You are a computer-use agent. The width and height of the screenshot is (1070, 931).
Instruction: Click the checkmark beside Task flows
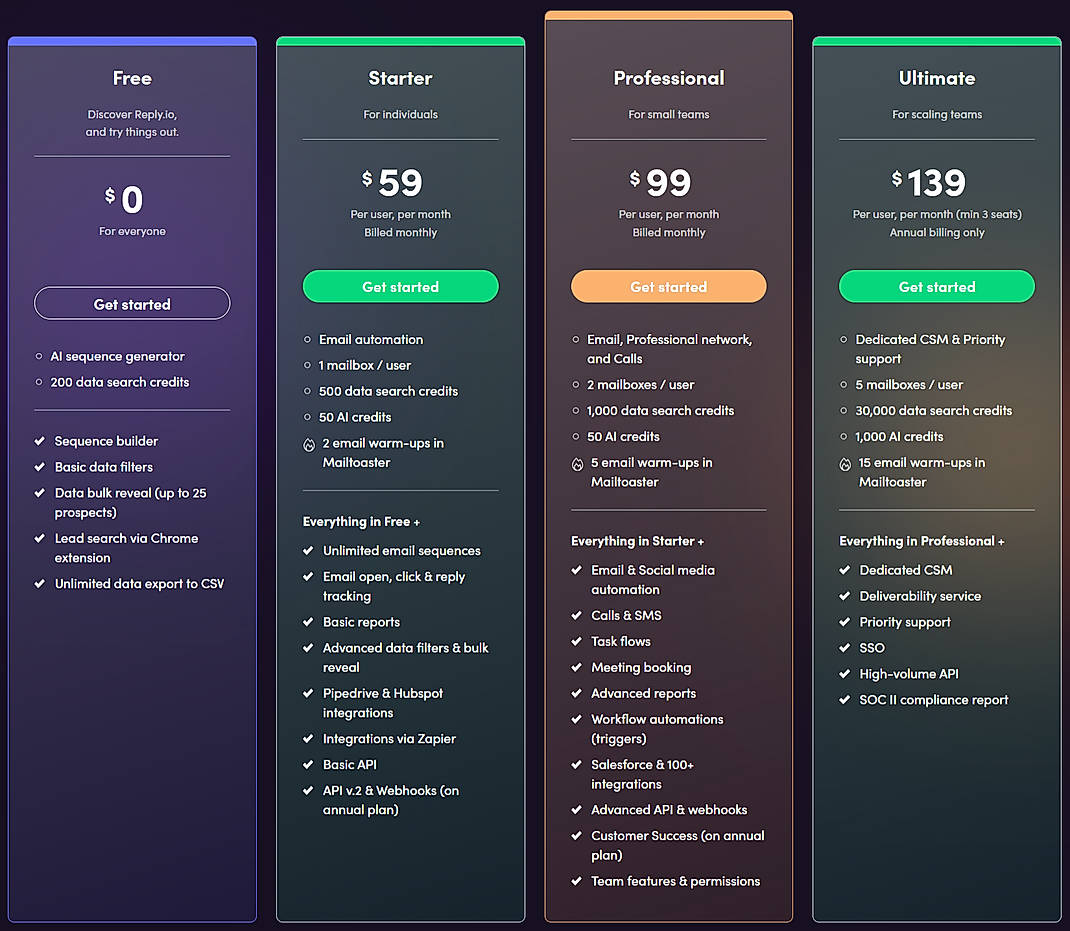576,642
